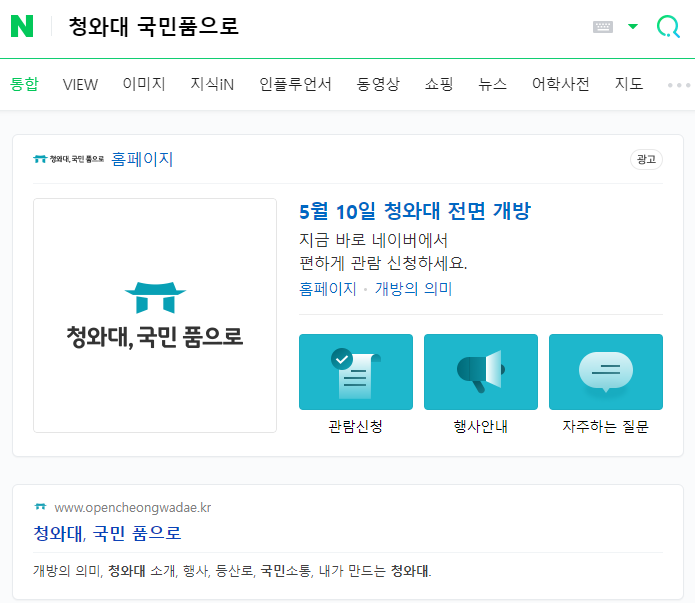
Task: Open the 5월 10일 청와대 전면 개방 headline
Action: tap(415, 211)
